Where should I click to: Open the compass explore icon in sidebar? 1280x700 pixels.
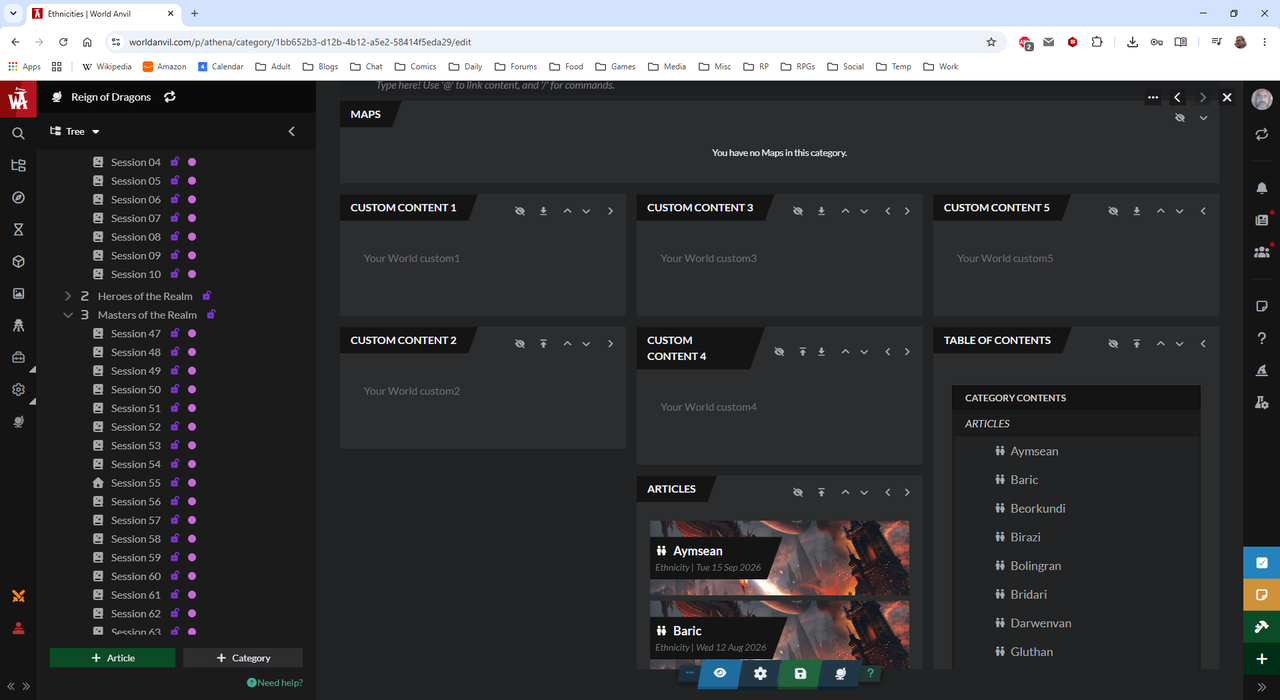[x=18, y=198]
